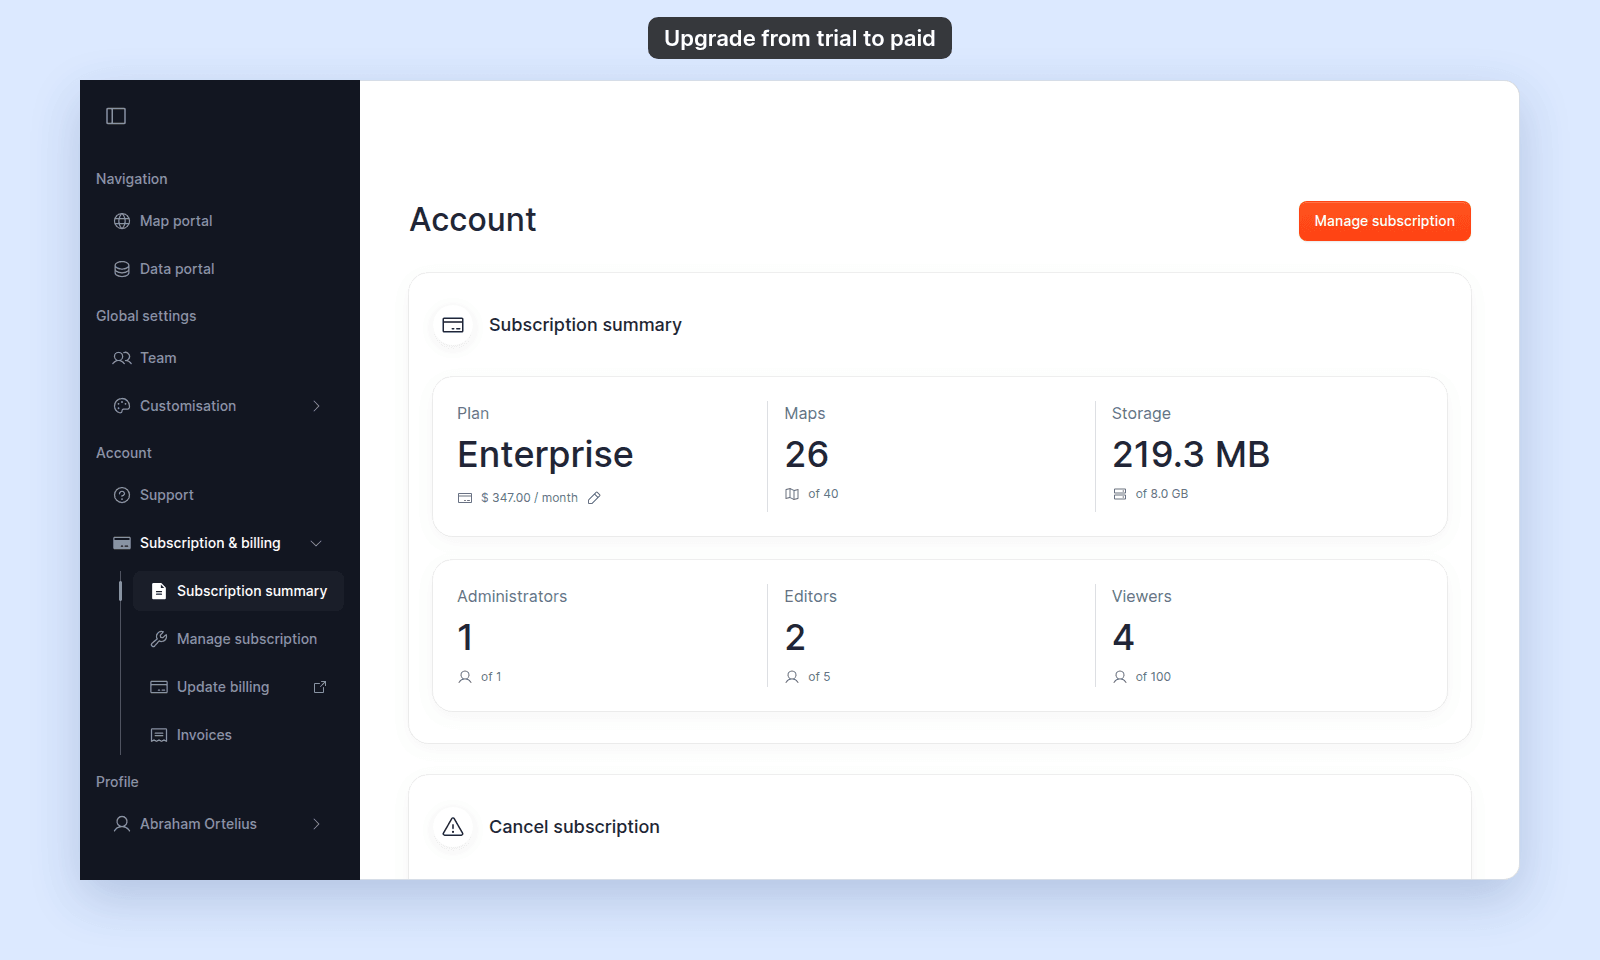
Task: Open the Invoices page
Action: 238,735
